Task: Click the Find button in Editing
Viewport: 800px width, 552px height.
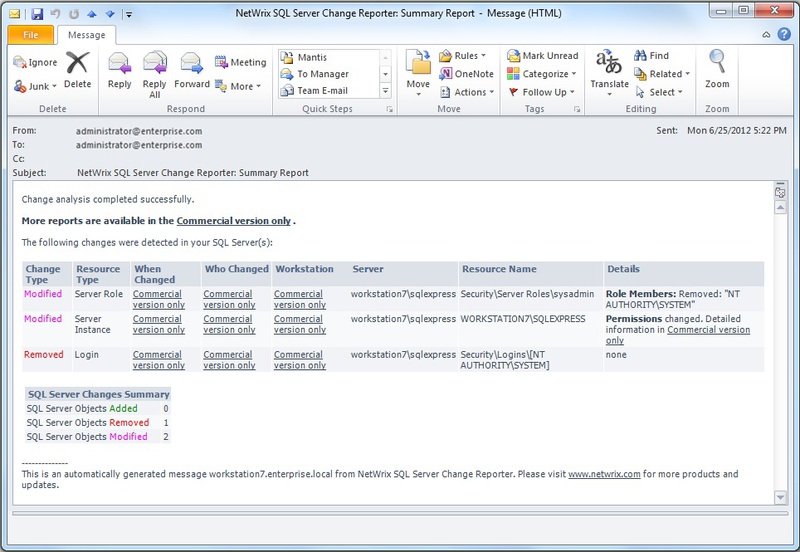Action: [652, 56]
